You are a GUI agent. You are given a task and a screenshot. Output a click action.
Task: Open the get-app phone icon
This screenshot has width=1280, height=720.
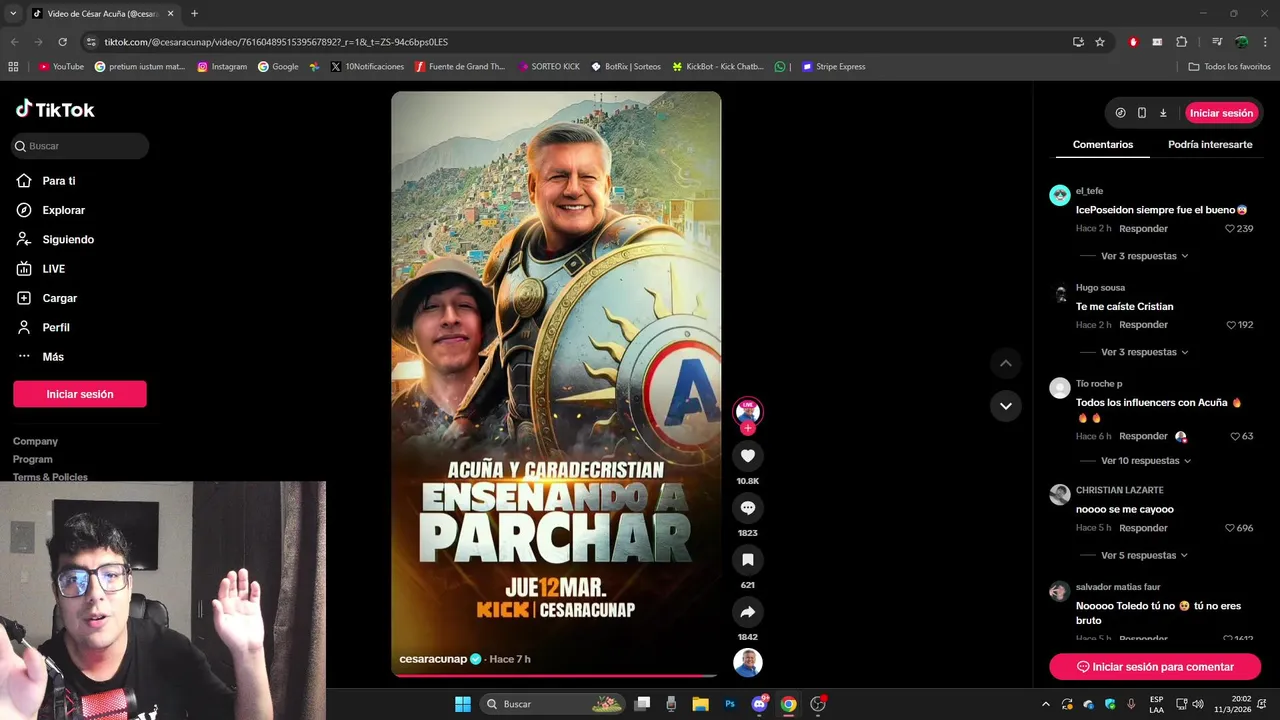(x=1142, y=113)
